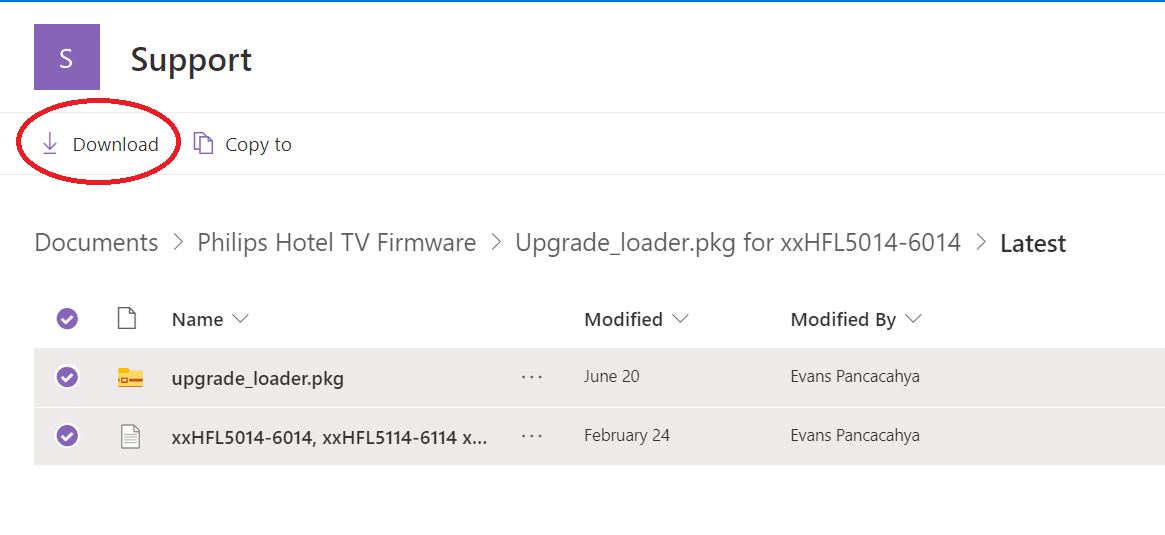Navigate to Philips Hotel TV Firmware breadcrumb
The image size is (1165, 535).
336,242
